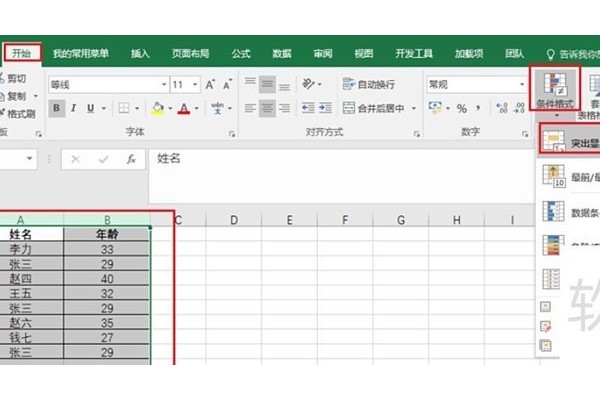Click the accounting number format icon
Screen dimensions: 600x400
coord(435,108)
